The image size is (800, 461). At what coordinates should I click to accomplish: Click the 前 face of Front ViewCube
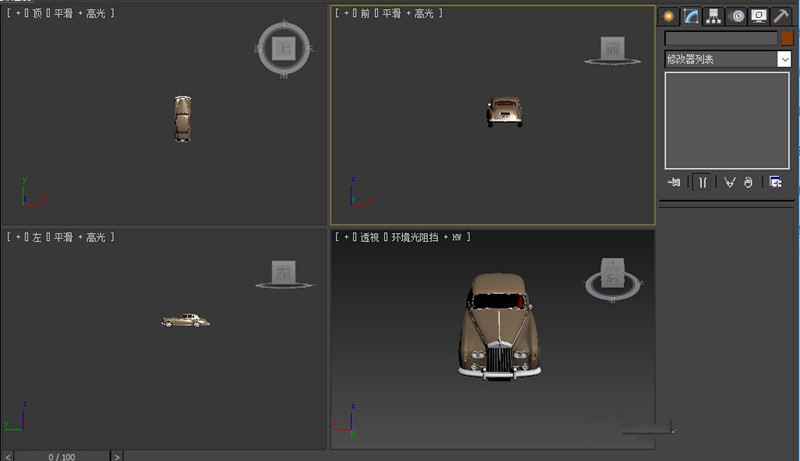coord(612,48)
